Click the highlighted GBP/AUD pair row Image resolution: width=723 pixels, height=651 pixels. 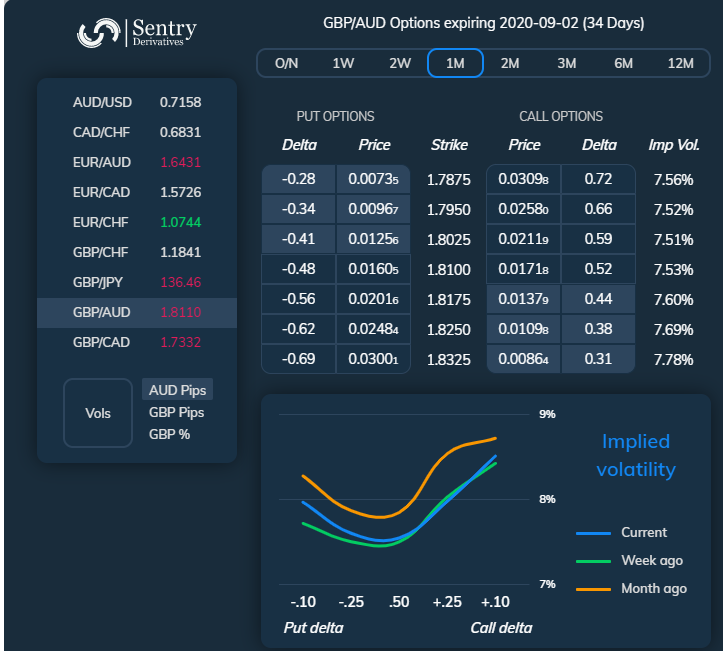tap(137, 313)
